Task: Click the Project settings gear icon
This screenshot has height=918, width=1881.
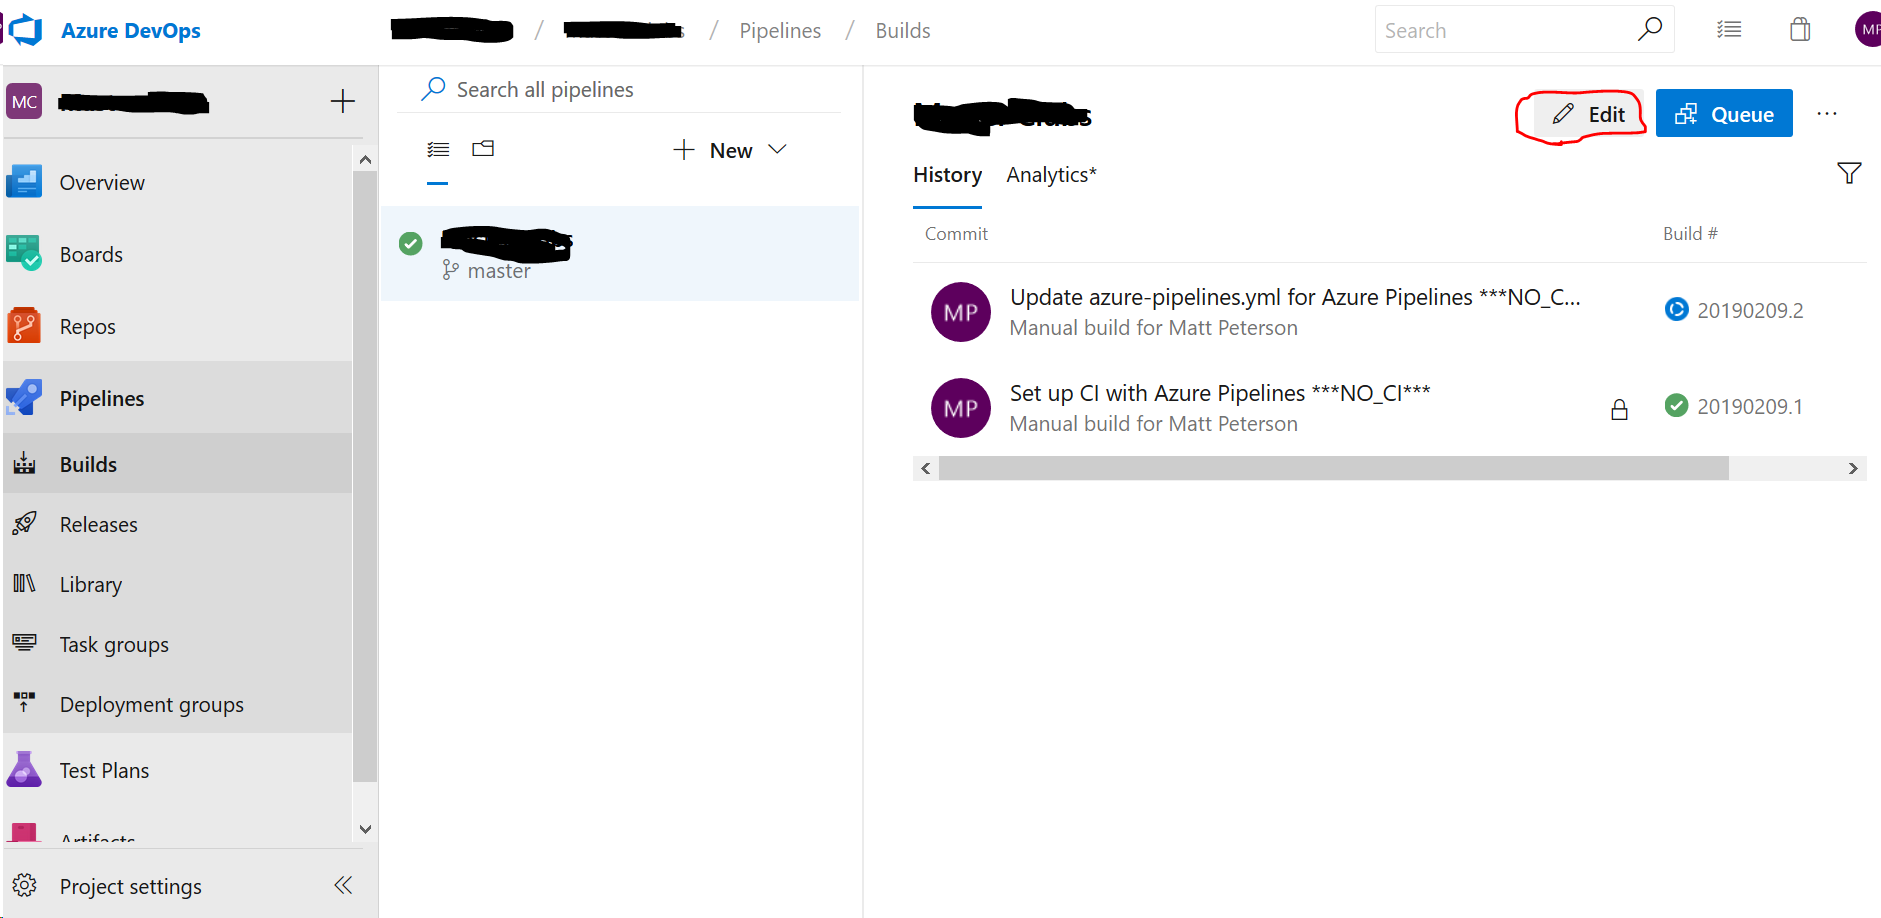Action: 25,886
